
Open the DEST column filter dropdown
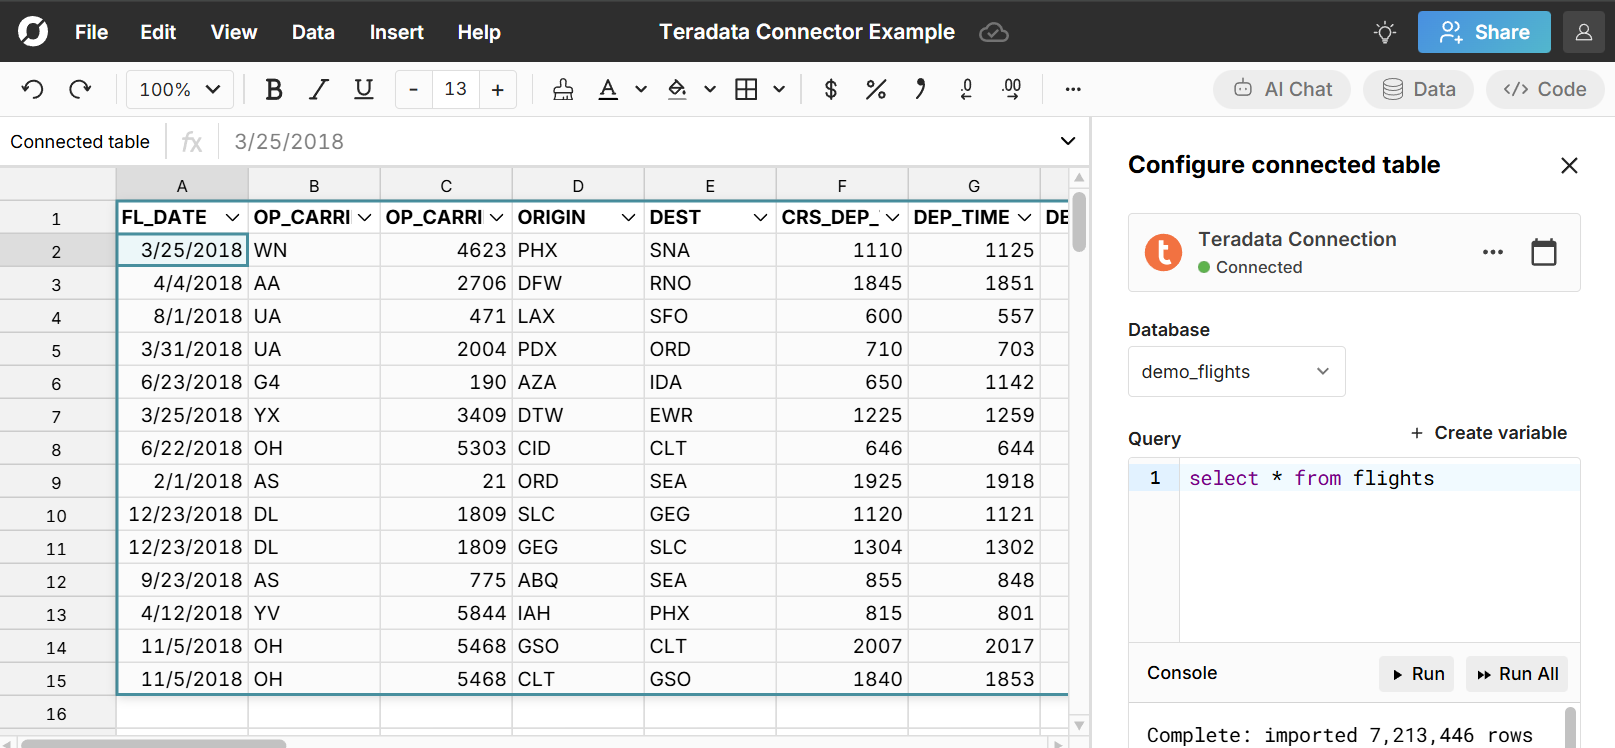pos(760,217)
